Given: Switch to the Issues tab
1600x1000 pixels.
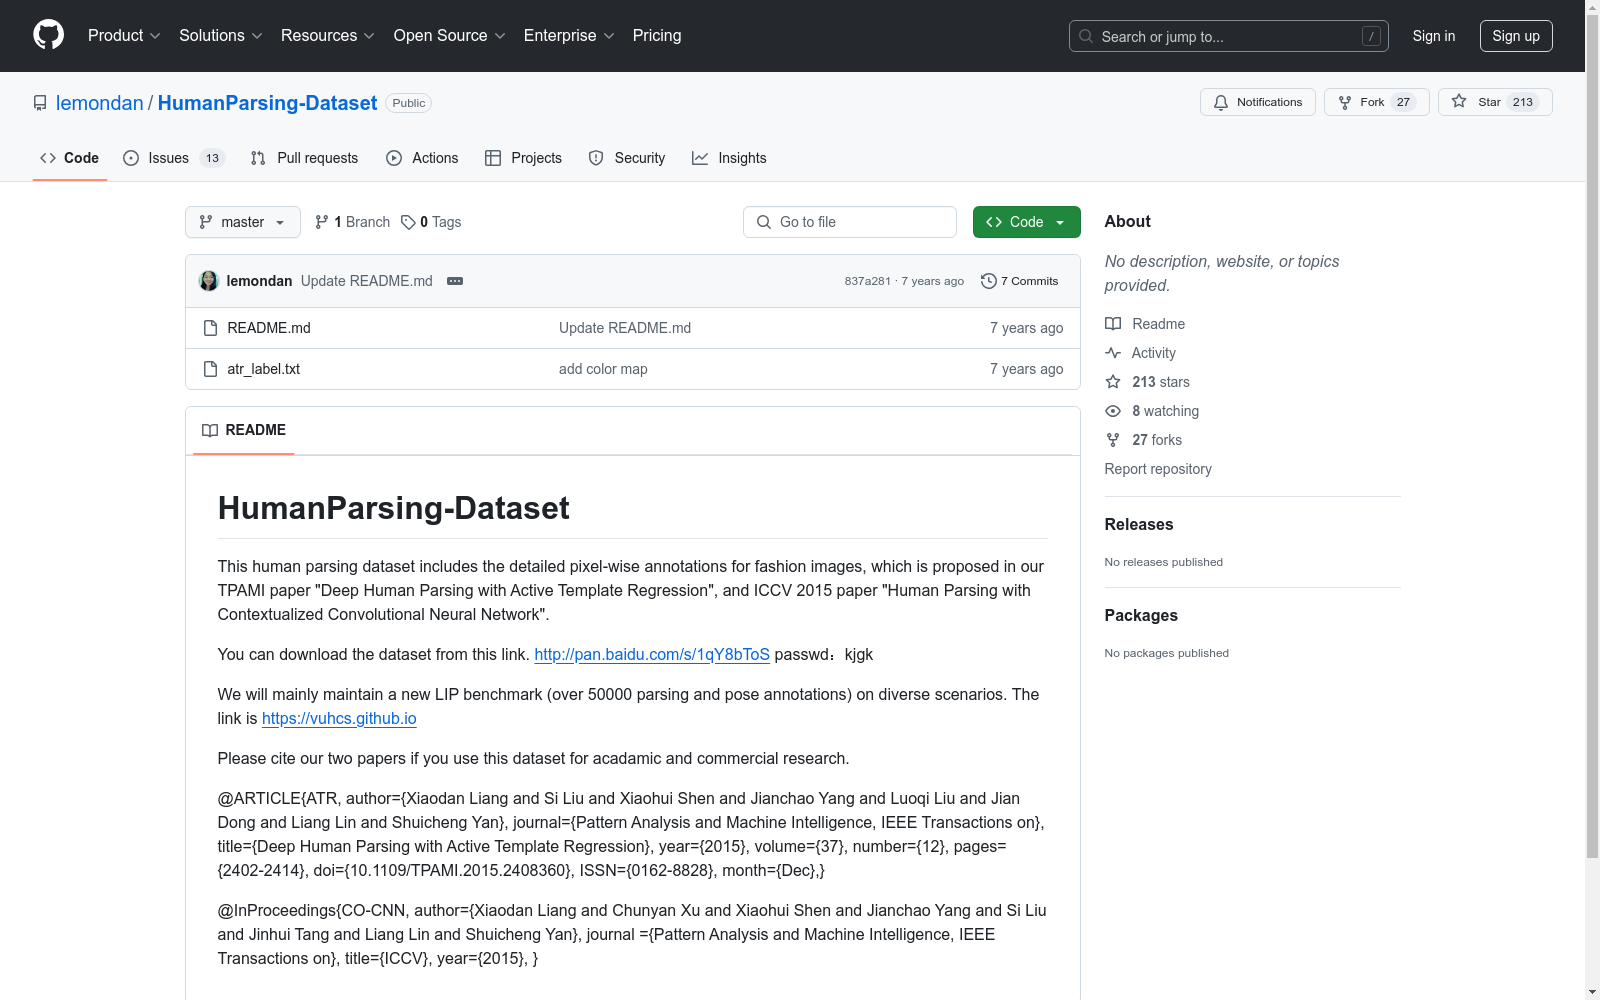Looking at the screenshot, I should coord(174,158).
